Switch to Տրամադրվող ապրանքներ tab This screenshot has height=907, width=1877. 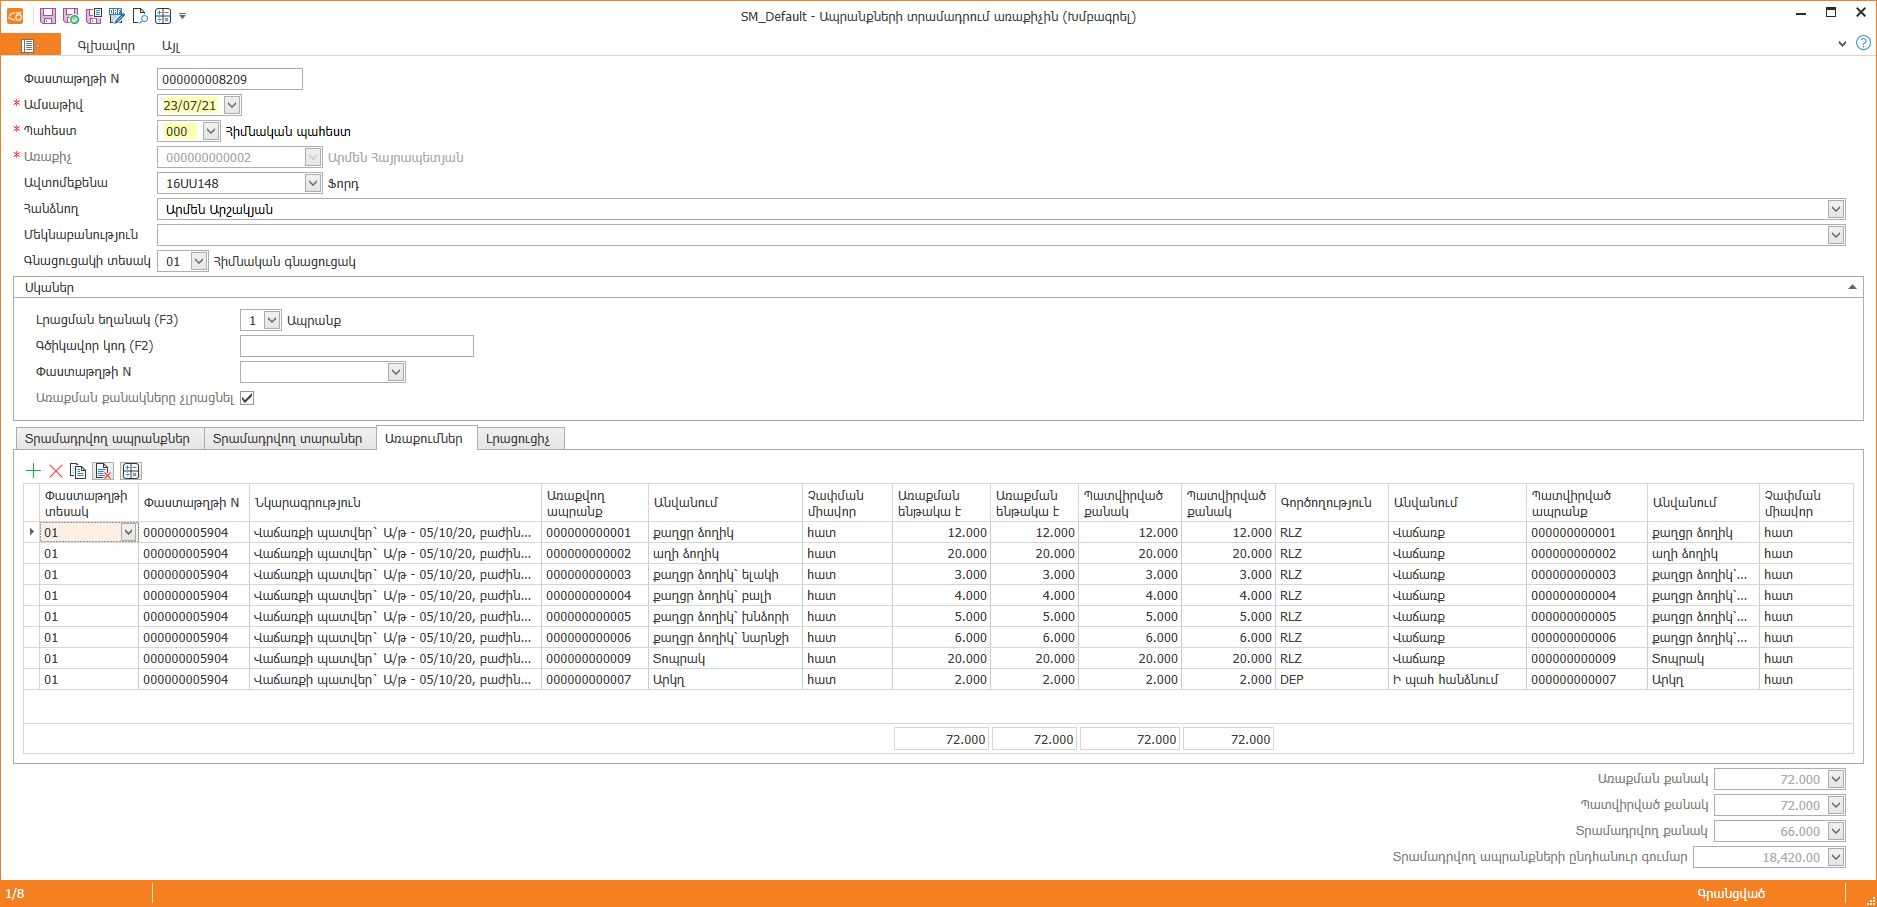coord(108,439)
